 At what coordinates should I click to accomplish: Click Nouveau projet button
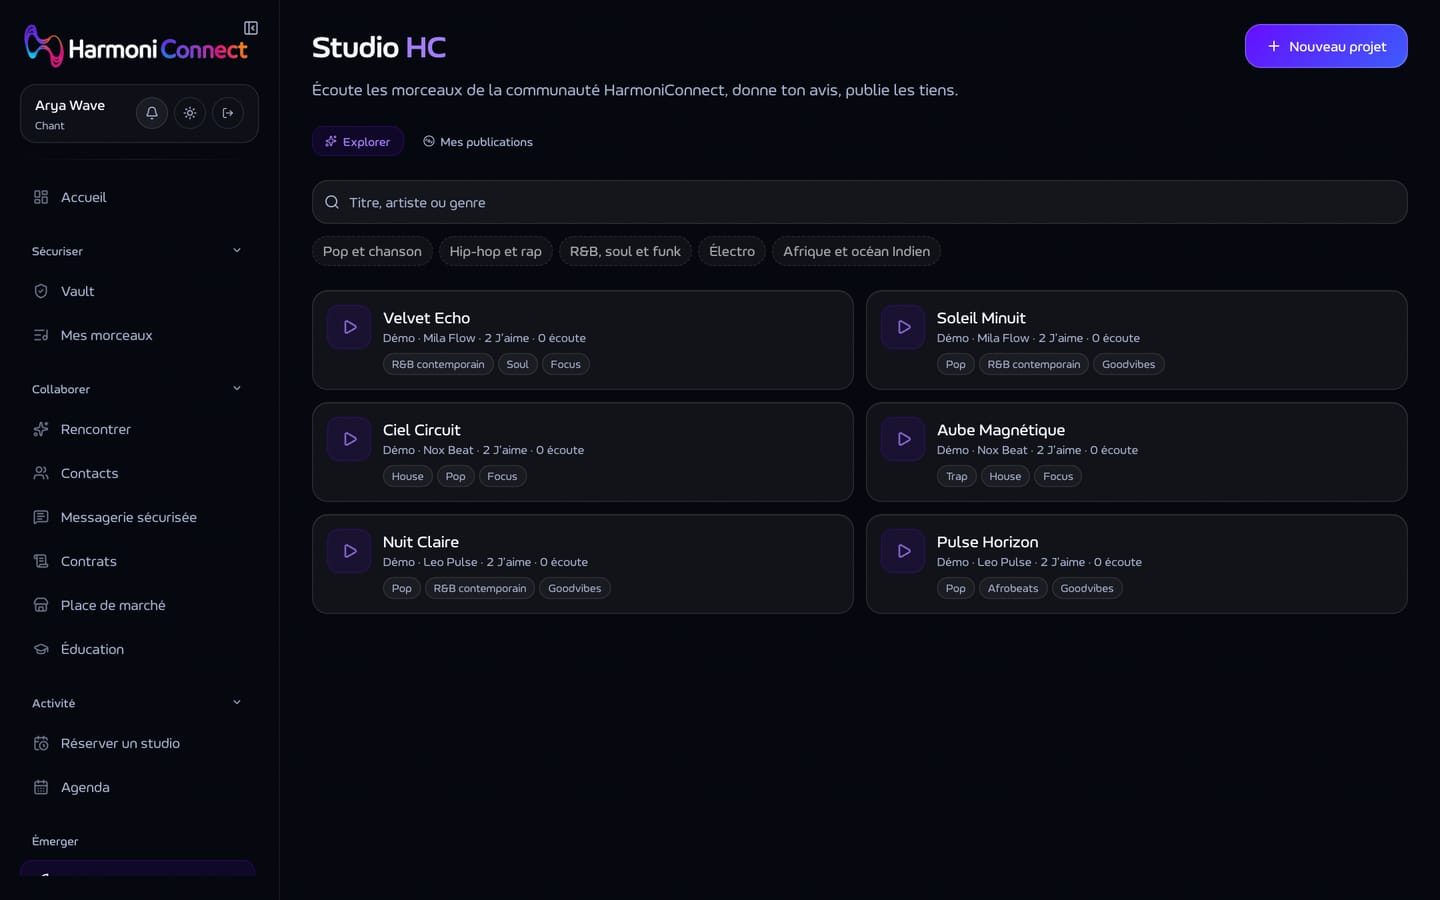[x=1326, y=46]
